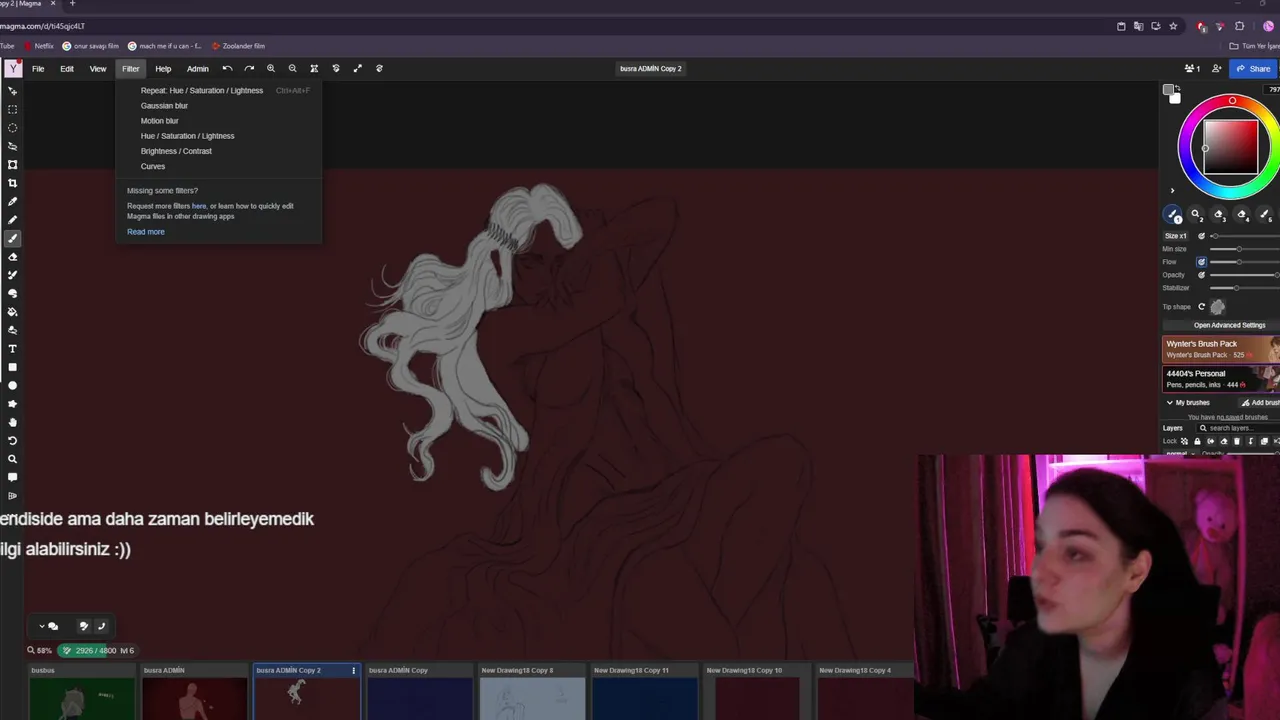This screenshot has height=720, width=1280.
Task: Open the File menu
Action: pyautogui.click(x=38, y=69)
